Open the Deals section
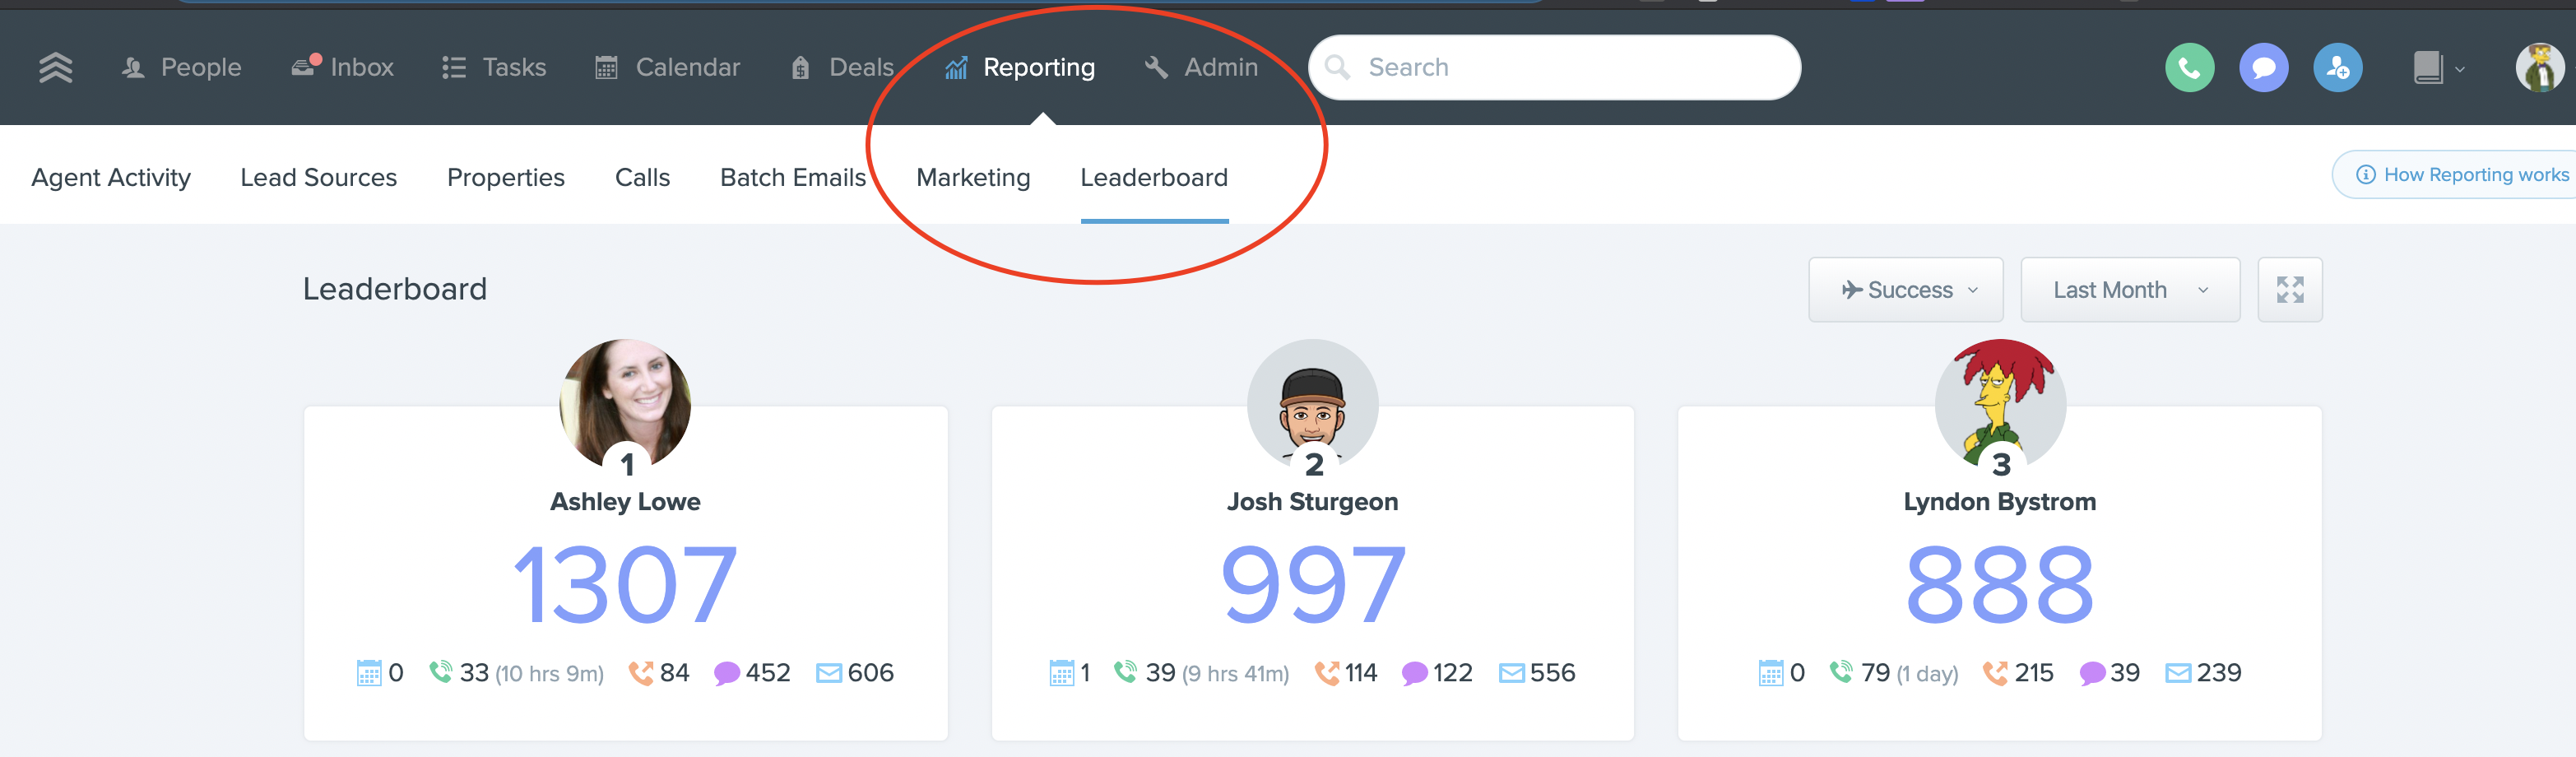Screen dimensions: 2576x757 pyautogui.click(x=842, y=67)
